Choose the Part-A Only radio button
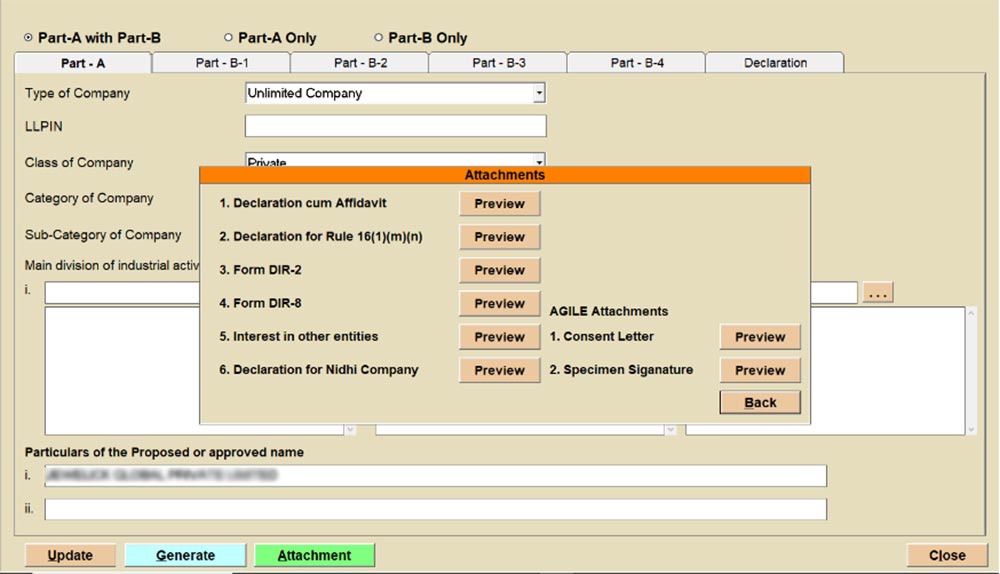The image size is (1000, 574). tap(228, 38)
